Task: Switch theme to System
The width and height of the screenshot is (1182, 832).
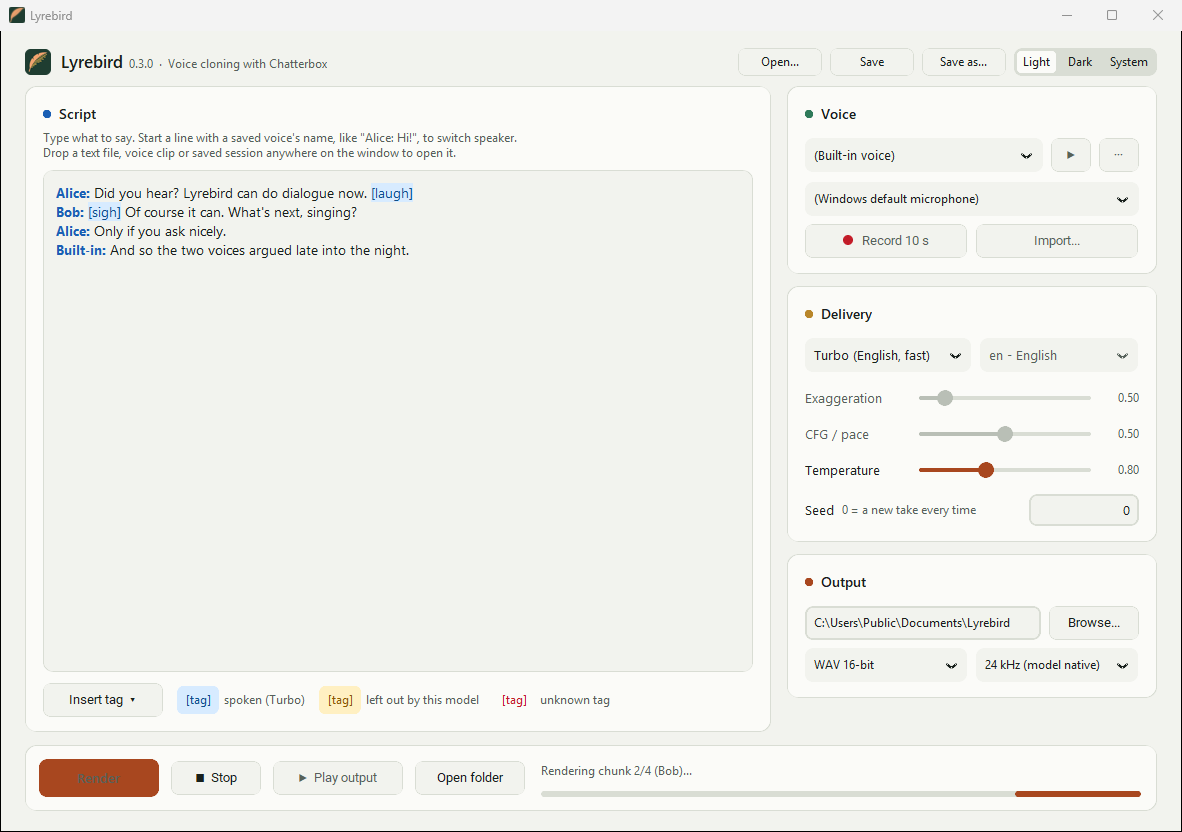Action: pos(1128,62)
